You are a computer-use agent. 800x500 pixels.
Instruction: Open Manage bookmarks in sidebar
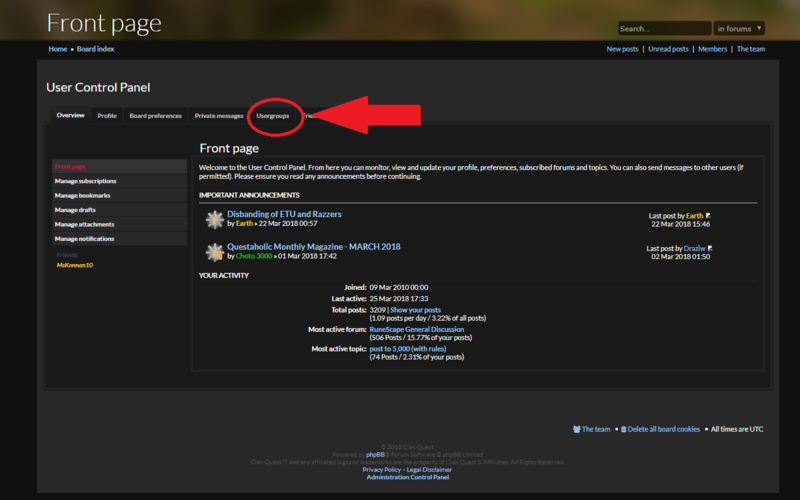click(x=119, y=195)
